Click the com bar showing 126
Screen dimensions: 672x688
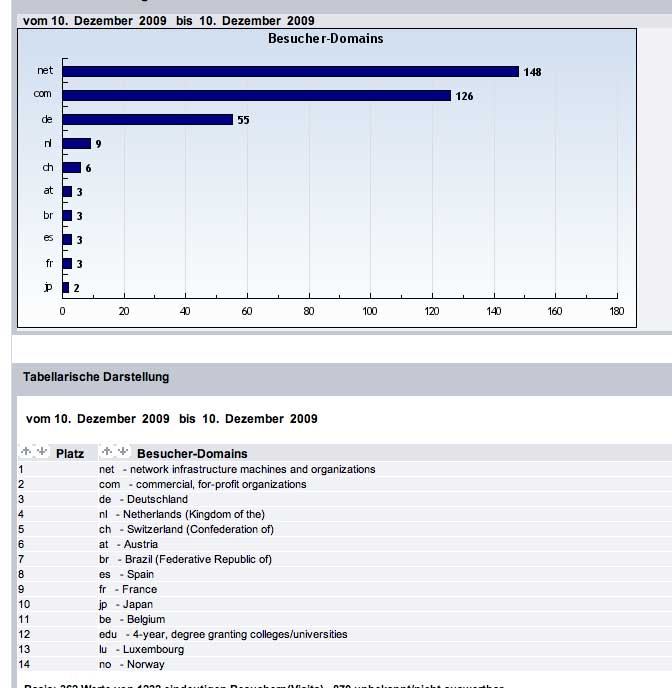(256, 96)
